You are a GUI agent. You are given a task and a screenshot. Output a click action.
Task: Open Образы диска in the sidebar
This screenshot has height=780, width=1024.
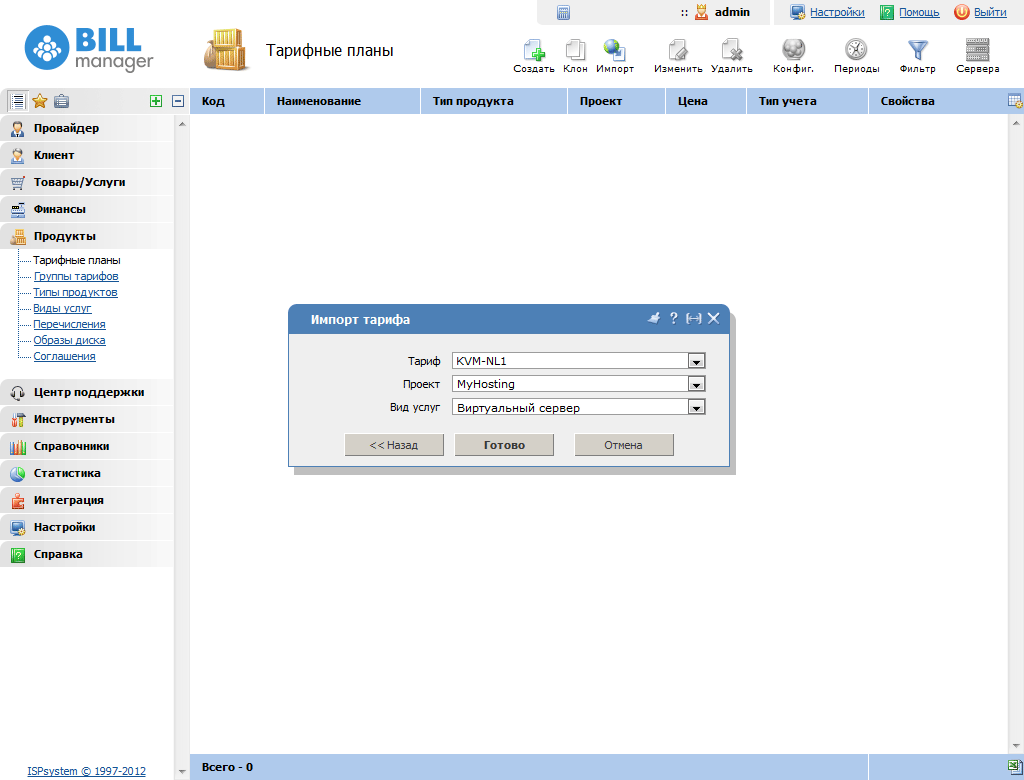69,340
